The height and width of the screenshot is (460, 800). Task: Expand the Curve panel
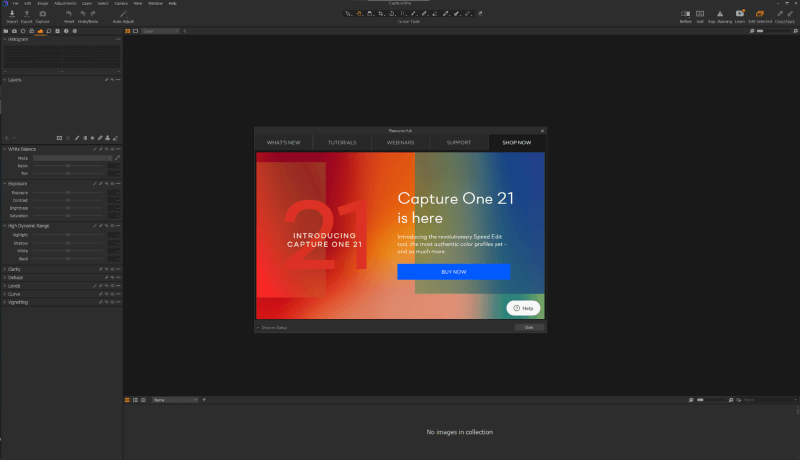(5, 294)
